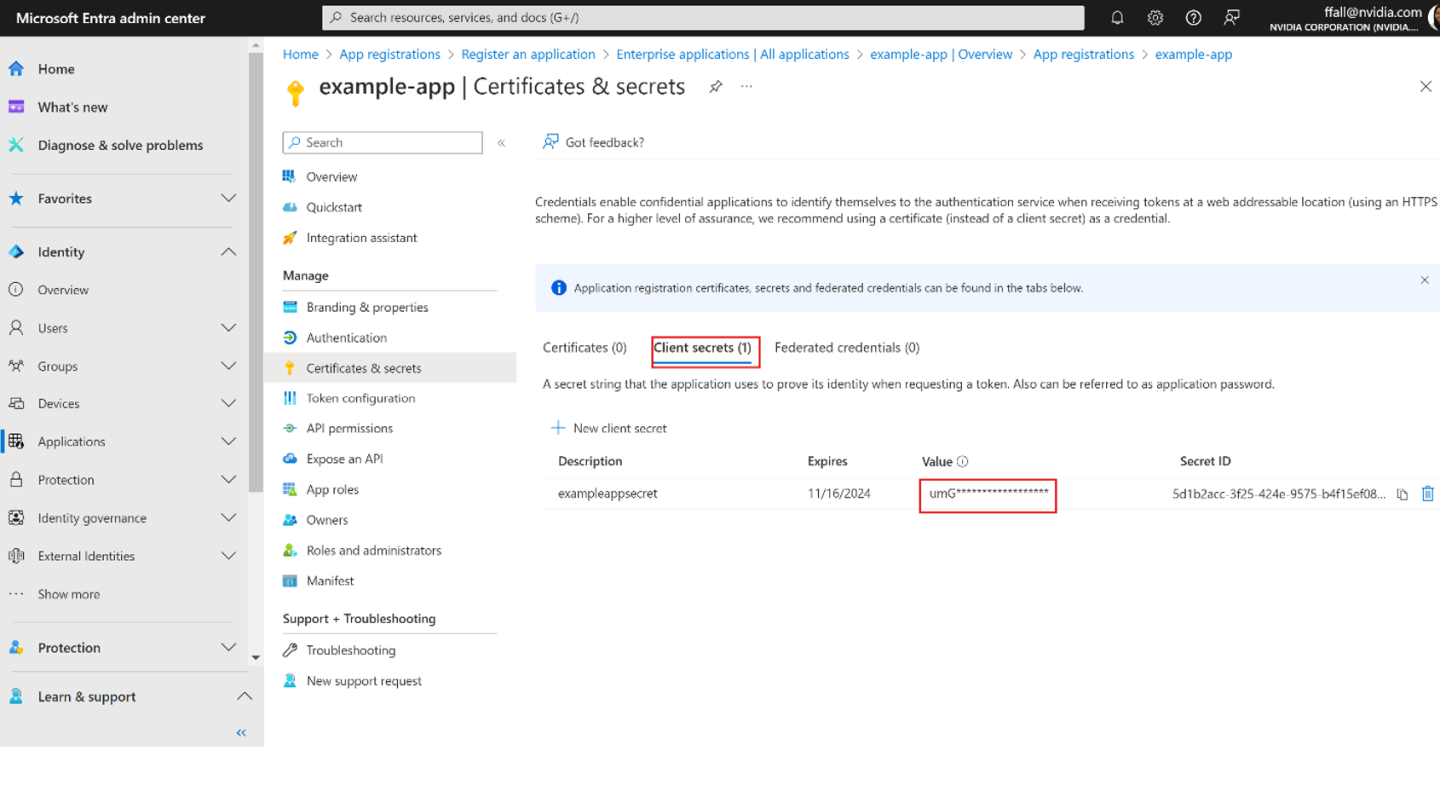The image size is (1440, 797).
Task: Switch to the Federated credentials tab
Action: coord(846,348)
